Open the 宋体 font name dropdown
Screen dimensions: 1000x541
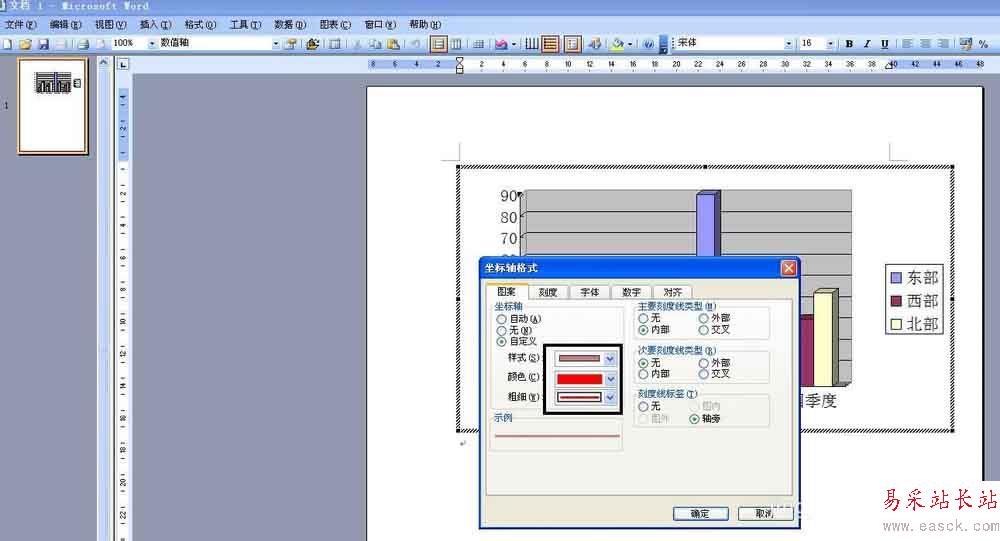click(788, 43)
